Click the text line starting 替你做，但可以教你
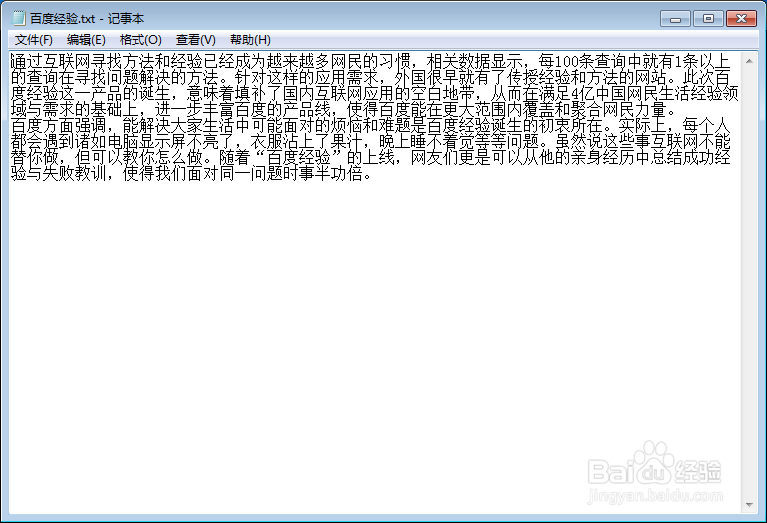 (x=370, y=158)
